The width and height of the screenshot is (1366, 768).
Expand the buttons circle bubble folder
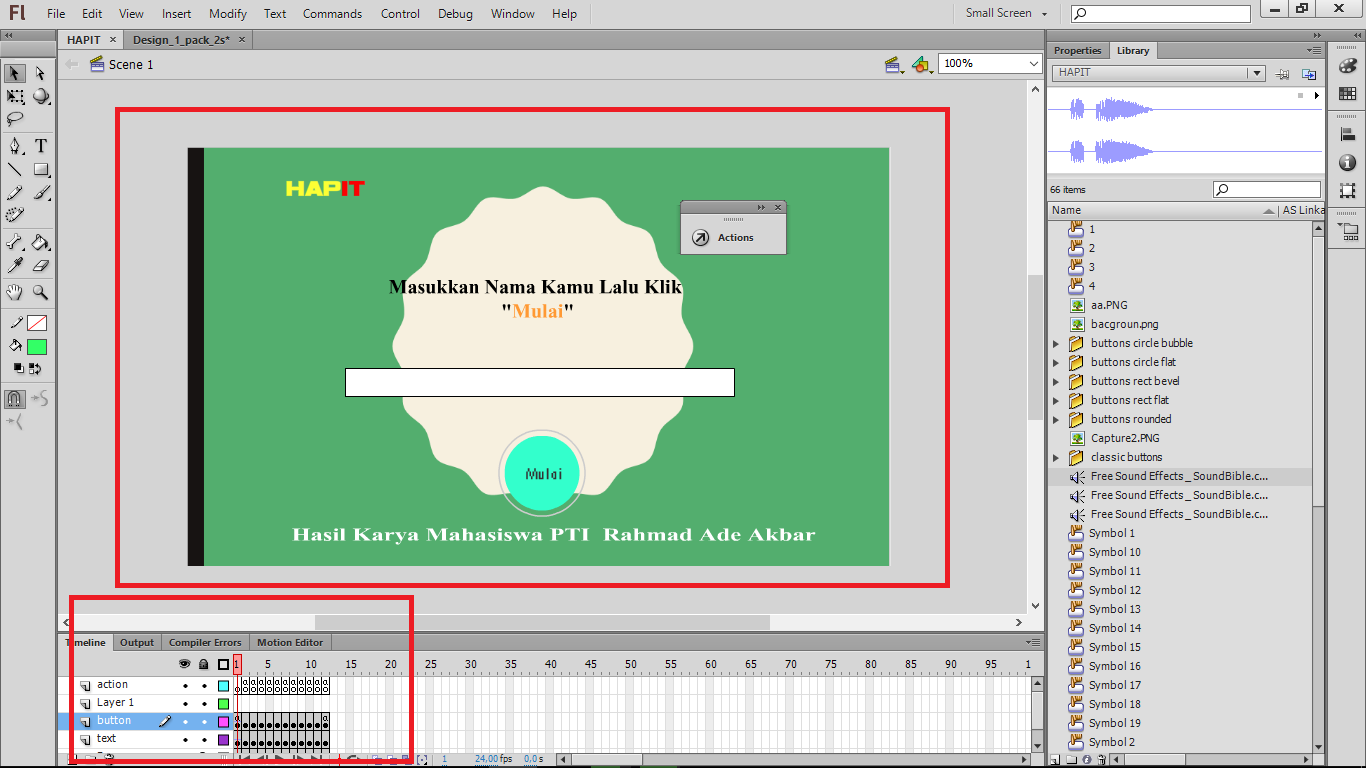tap(1056, 343)
